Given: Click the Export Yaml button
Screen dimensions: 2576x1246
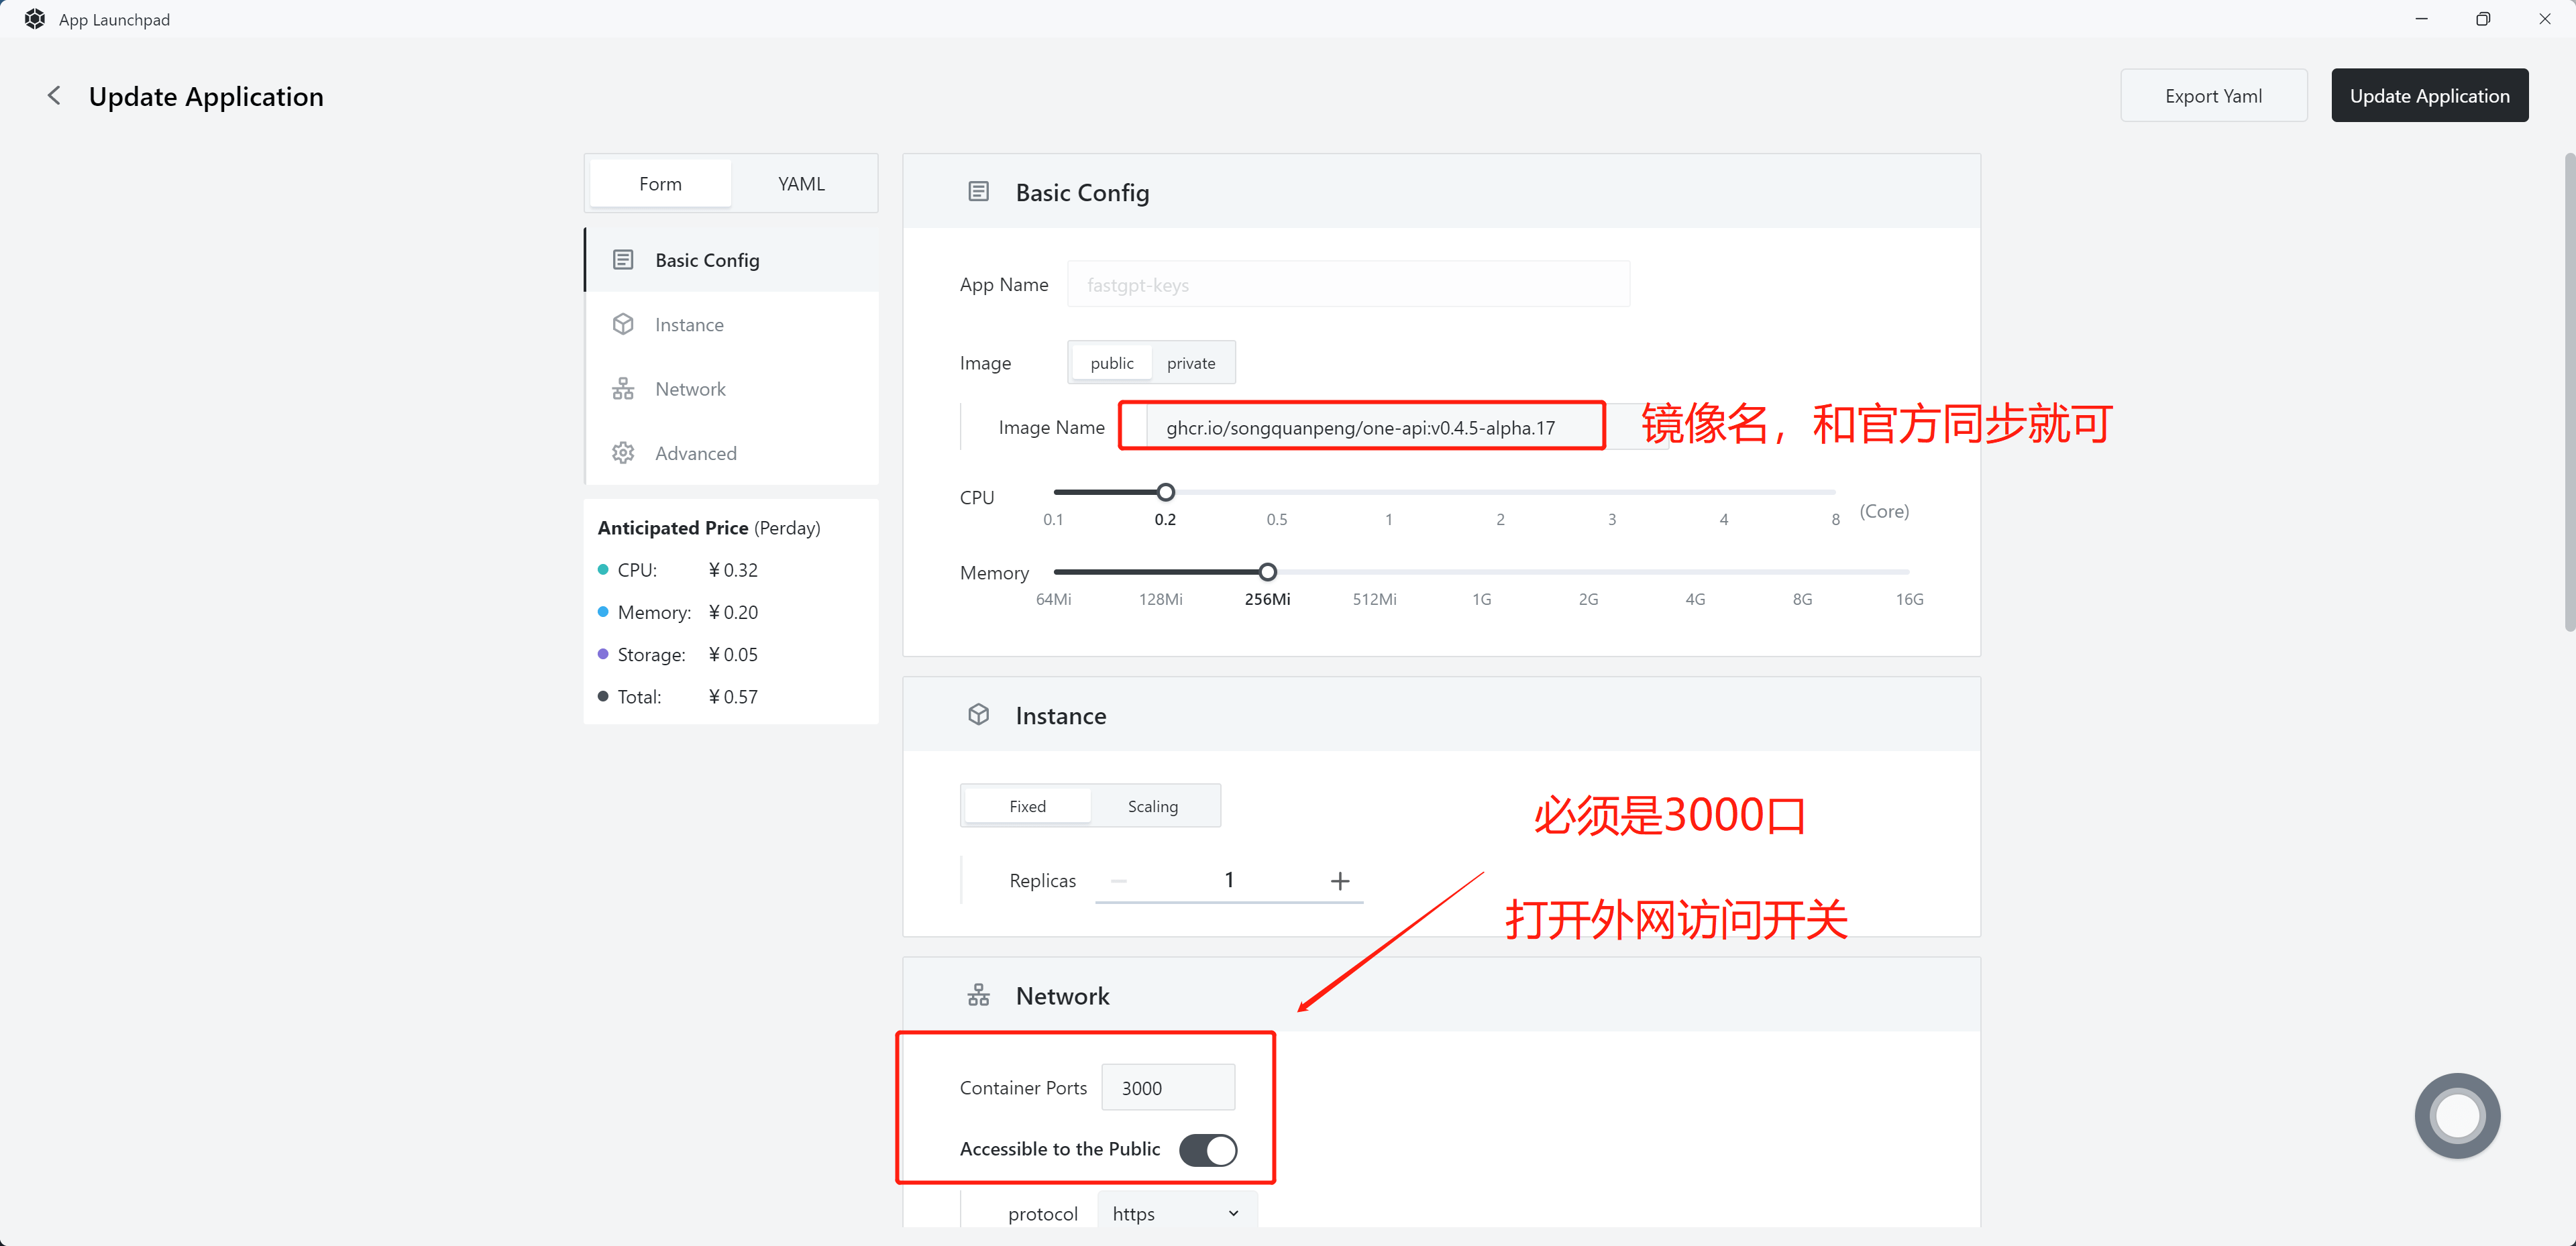Looking at the screenshot, I should pyautogui.click(x=2213, y=95).
